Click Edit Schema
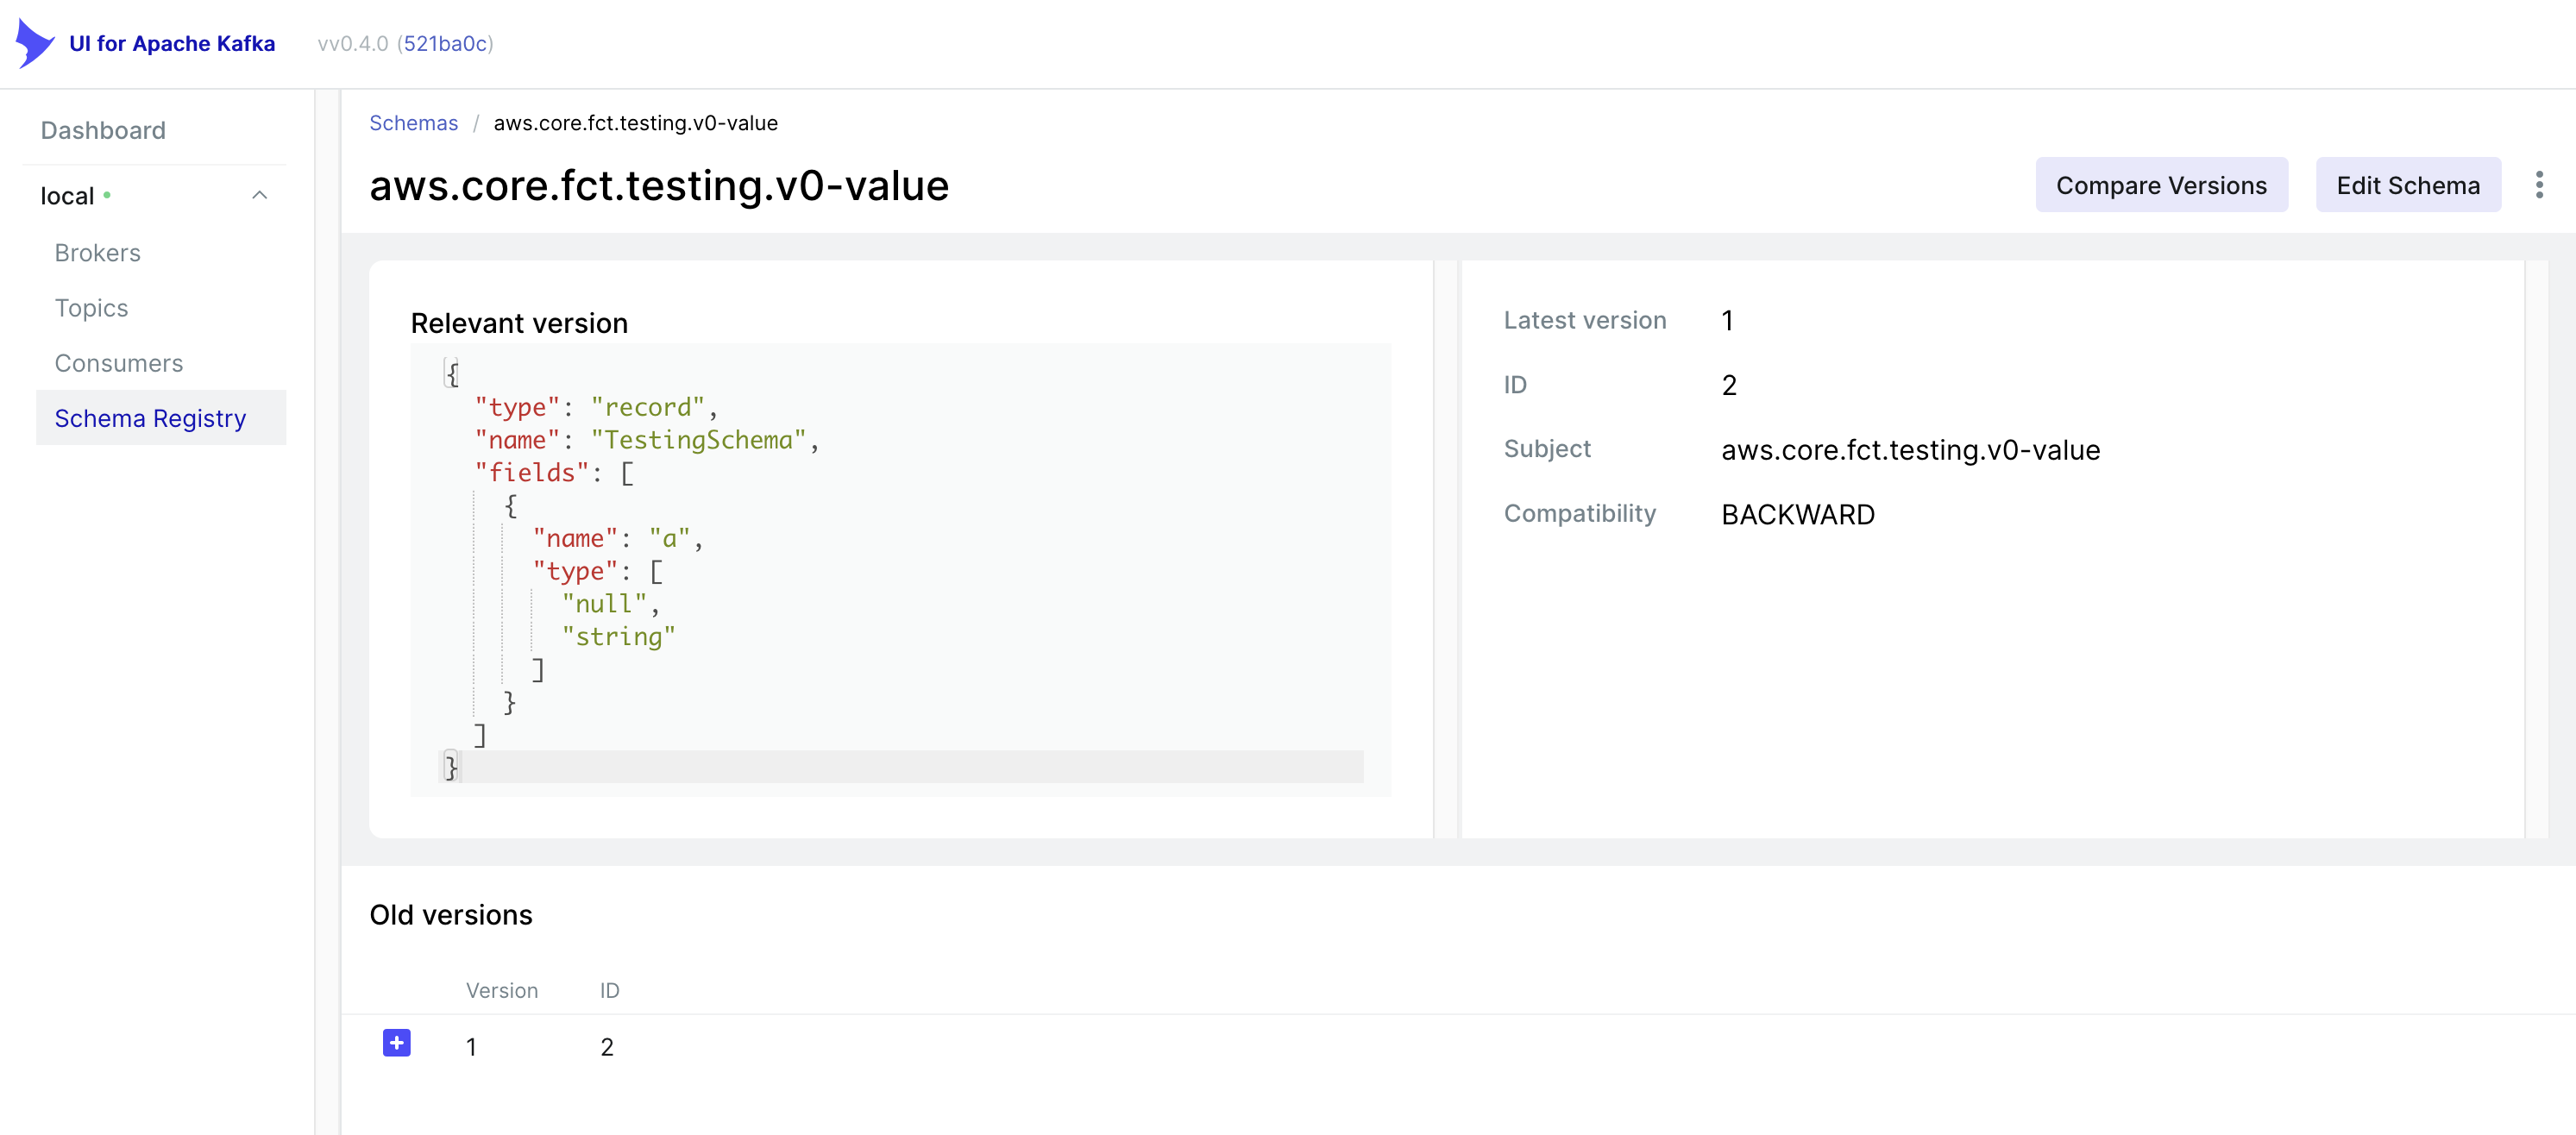Image resolution: width=2576 pixels, height=1135 pixels. coord(2408,184)
